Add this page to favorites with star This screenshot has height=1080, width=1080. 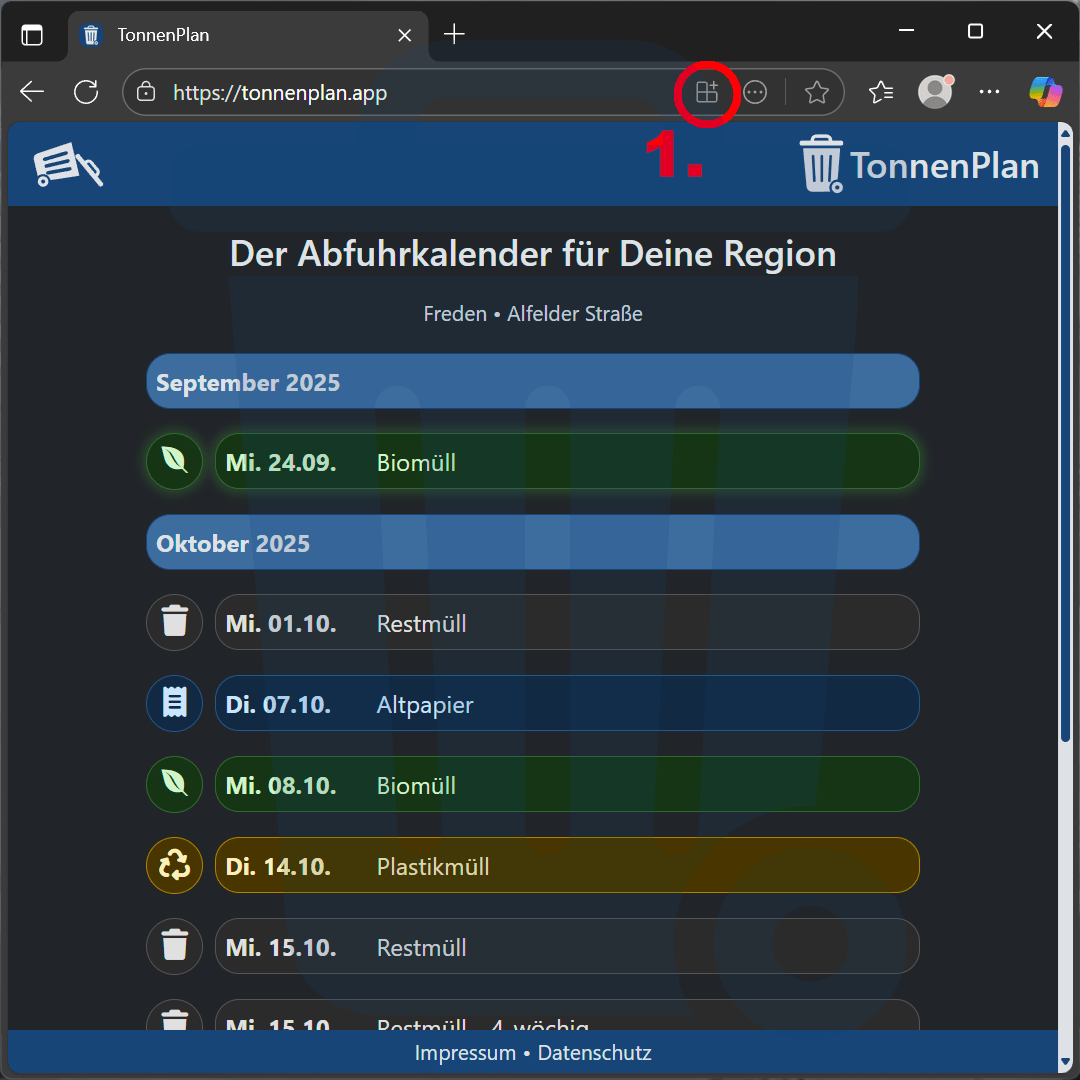(816, 93)
